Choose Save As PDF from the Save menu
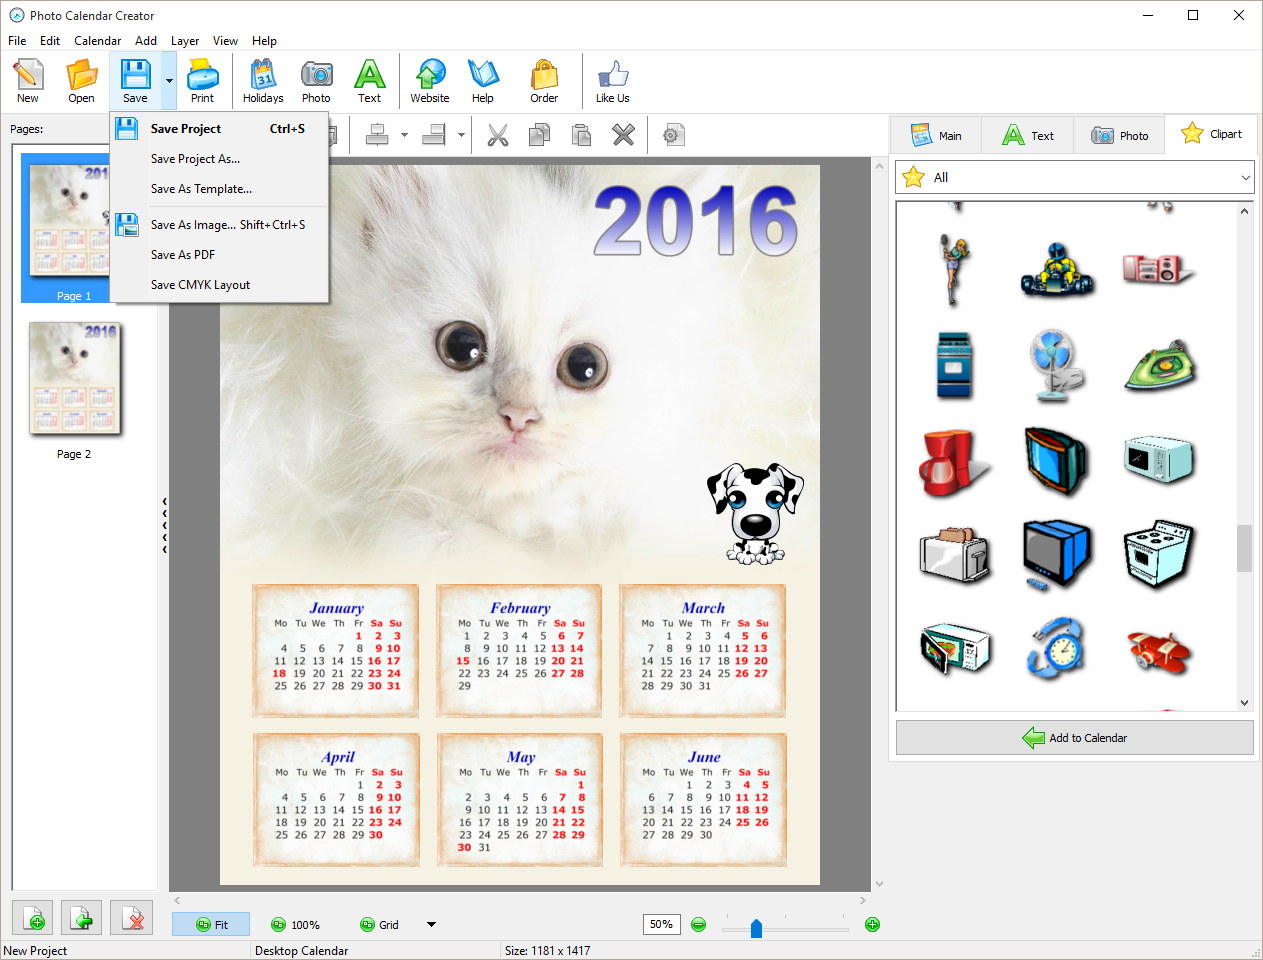Image resolution: width=1263 pixels, height=960 pixels. click(x=182, y=254)
